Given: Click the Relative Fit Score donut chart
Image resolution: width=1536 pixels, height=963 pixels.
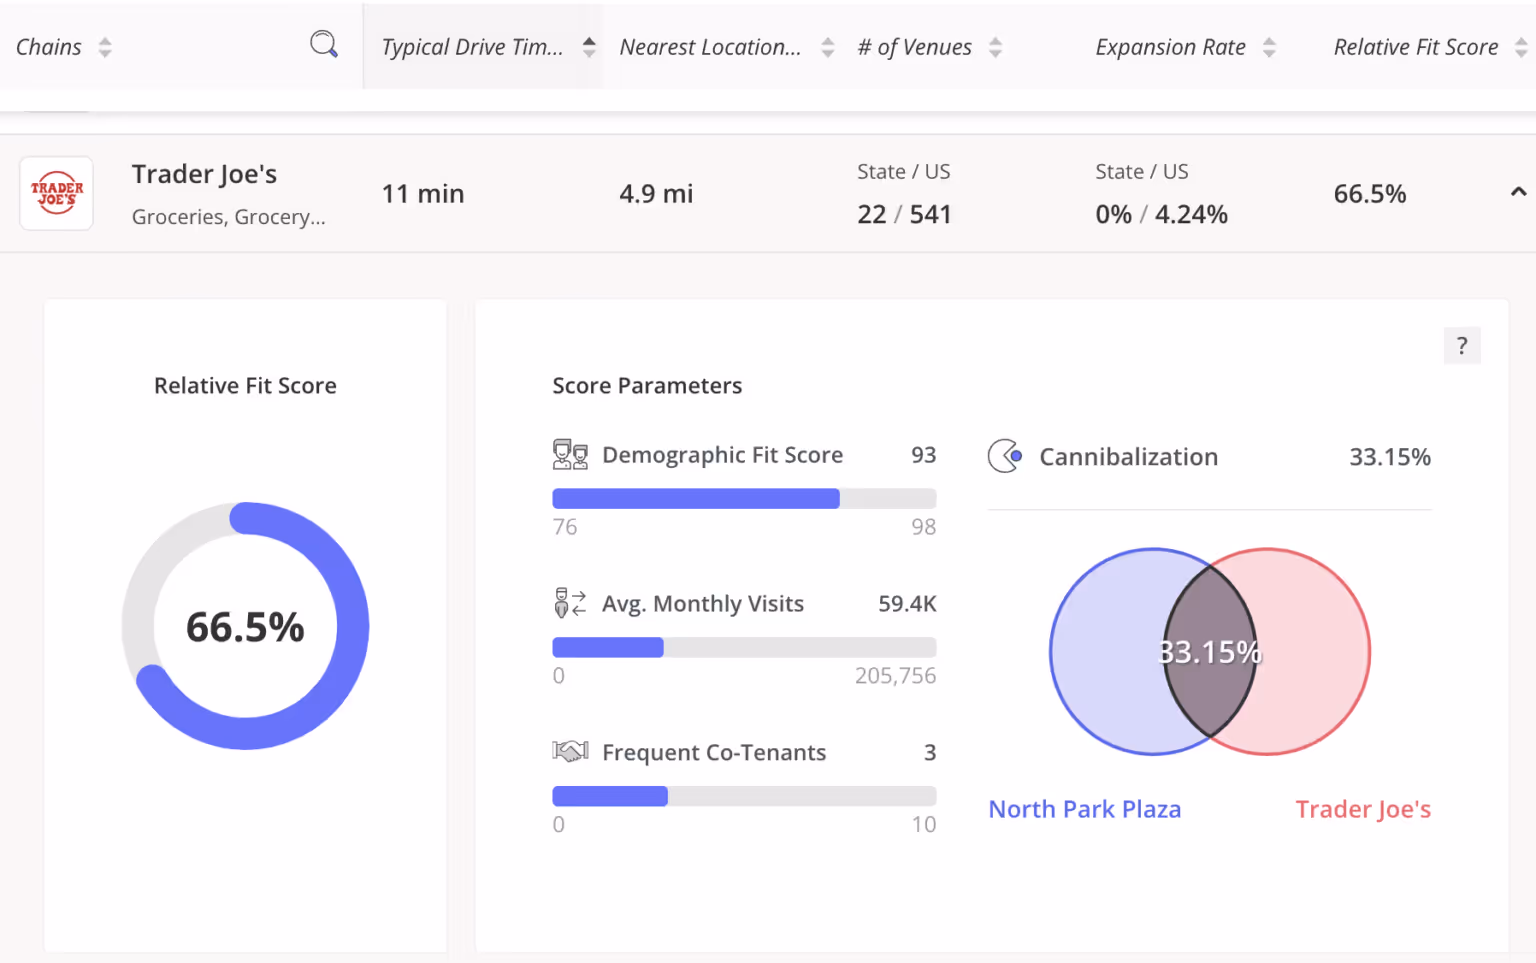Looking at the screenshot, I should coord(245,626).
